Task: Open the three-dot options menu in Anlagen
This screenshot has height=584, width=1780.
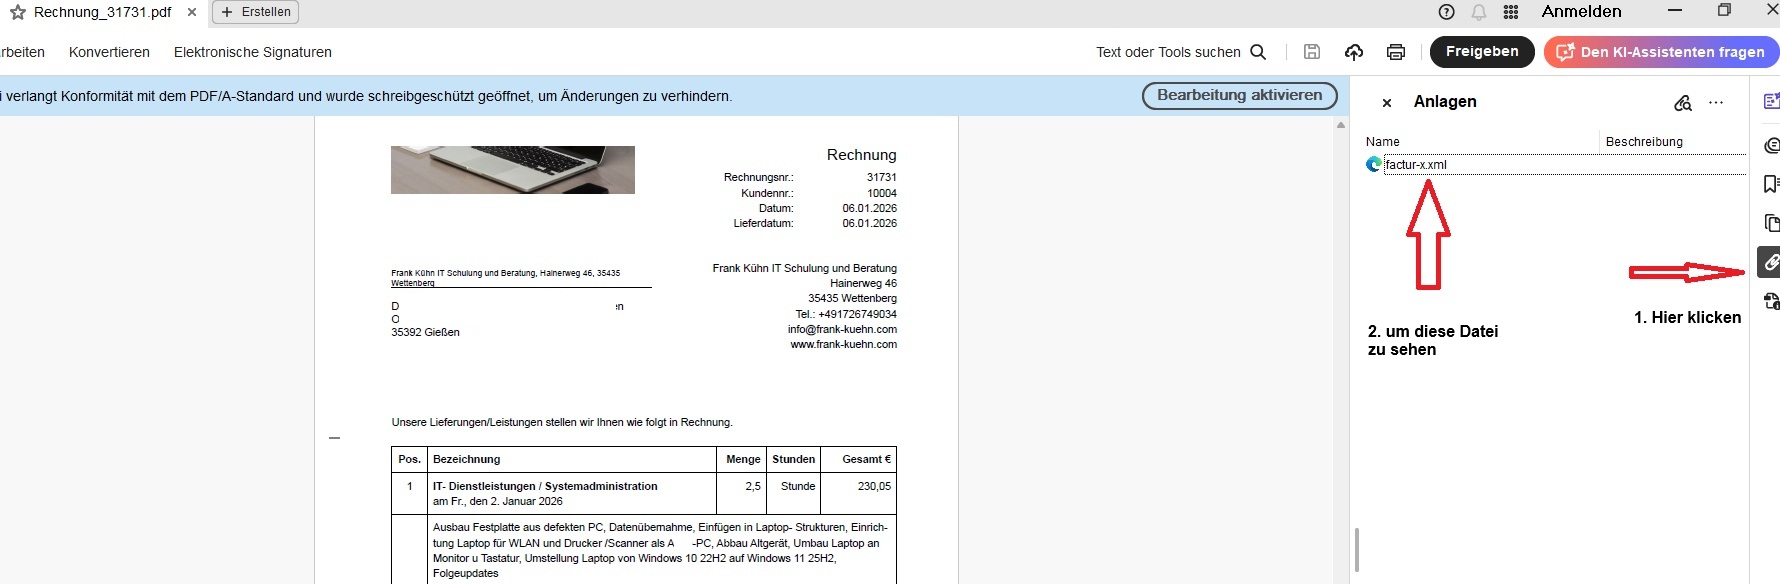Action: click(x=1716, y=102)
